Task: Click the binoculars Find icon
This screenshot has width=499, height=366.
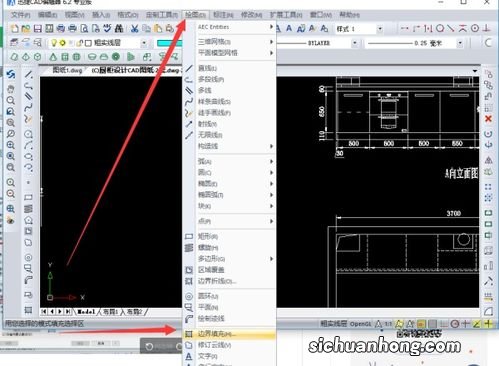Action: pyautogui.click(x=119, y=29)
